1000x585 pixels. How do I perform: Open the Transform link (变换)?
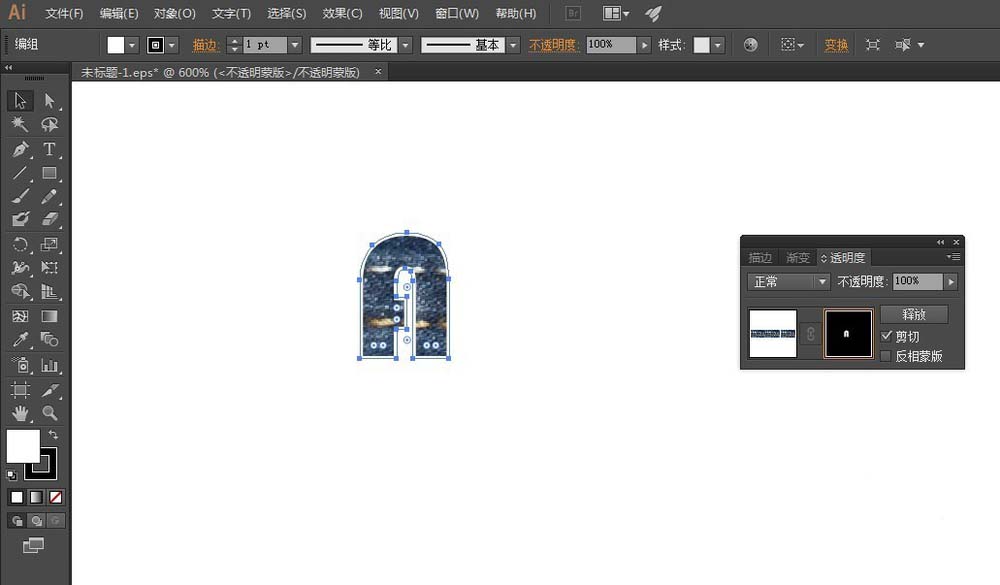836,45
